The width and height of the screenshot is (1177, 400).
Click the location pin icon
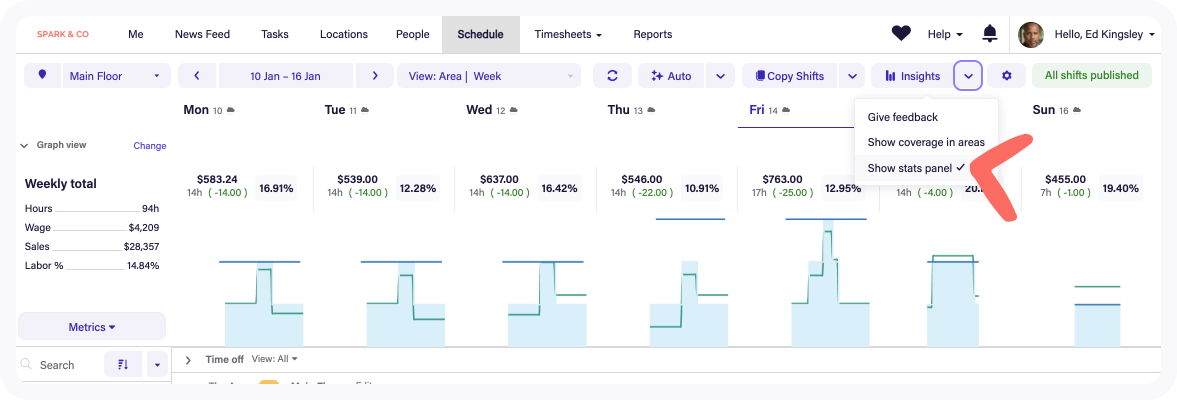42,76
